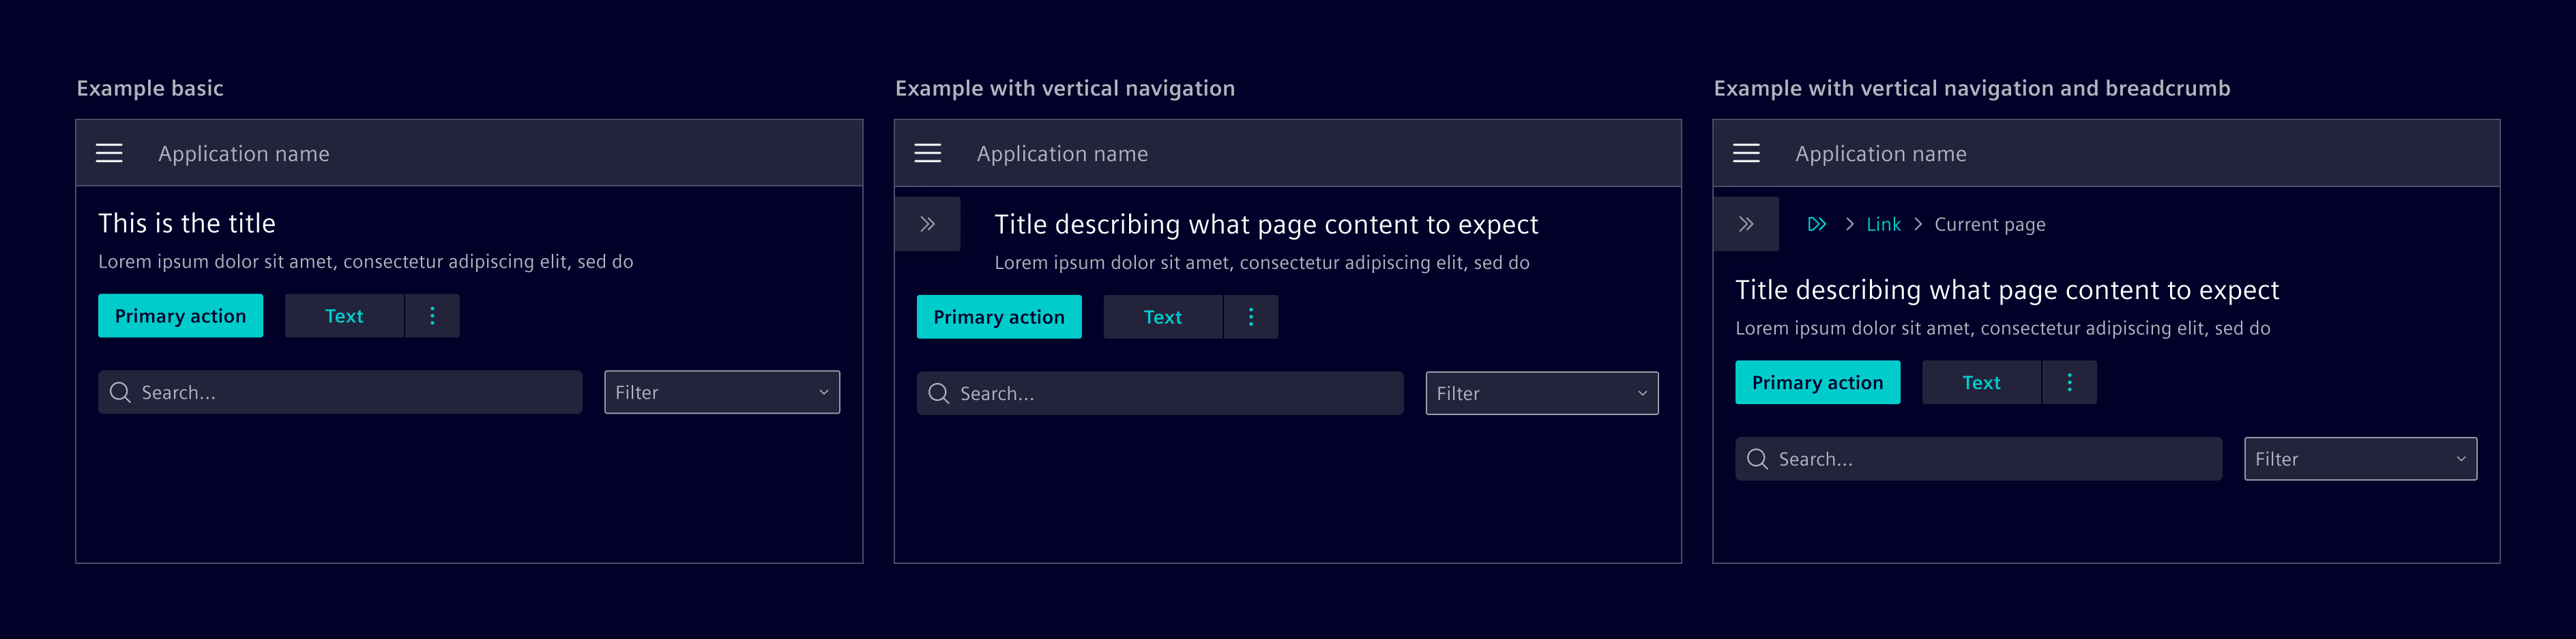Click Application name in the basic example header
Screen dimensions: 2576x639
tap(243, 153)
